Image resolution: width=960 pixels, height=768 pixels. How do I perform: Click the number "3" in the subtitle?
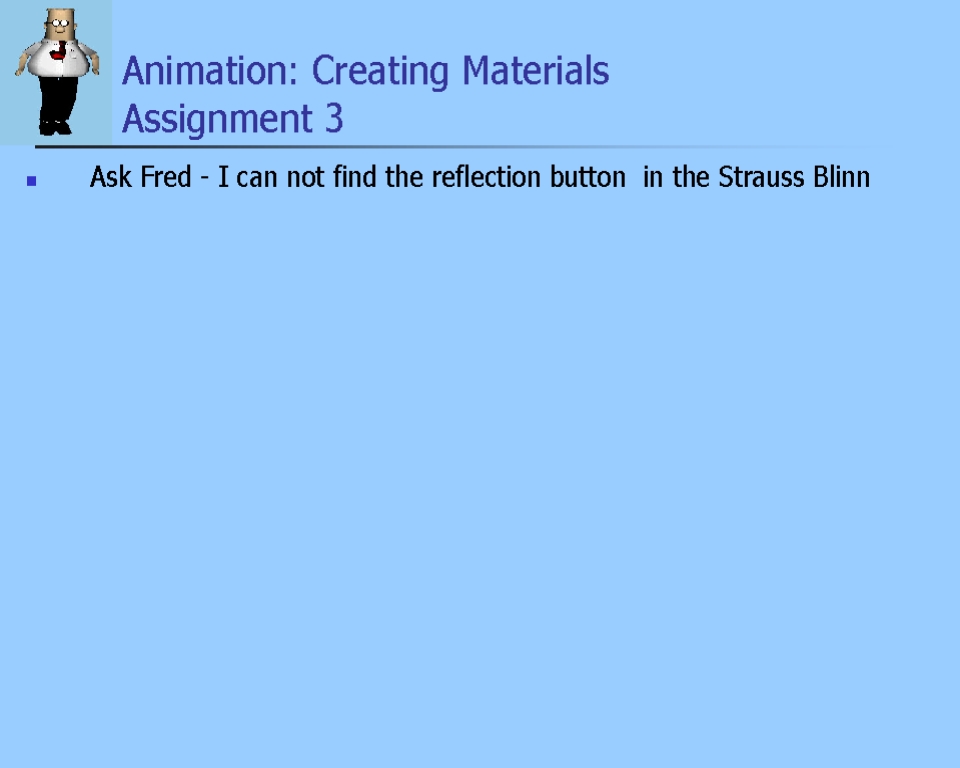334,119
